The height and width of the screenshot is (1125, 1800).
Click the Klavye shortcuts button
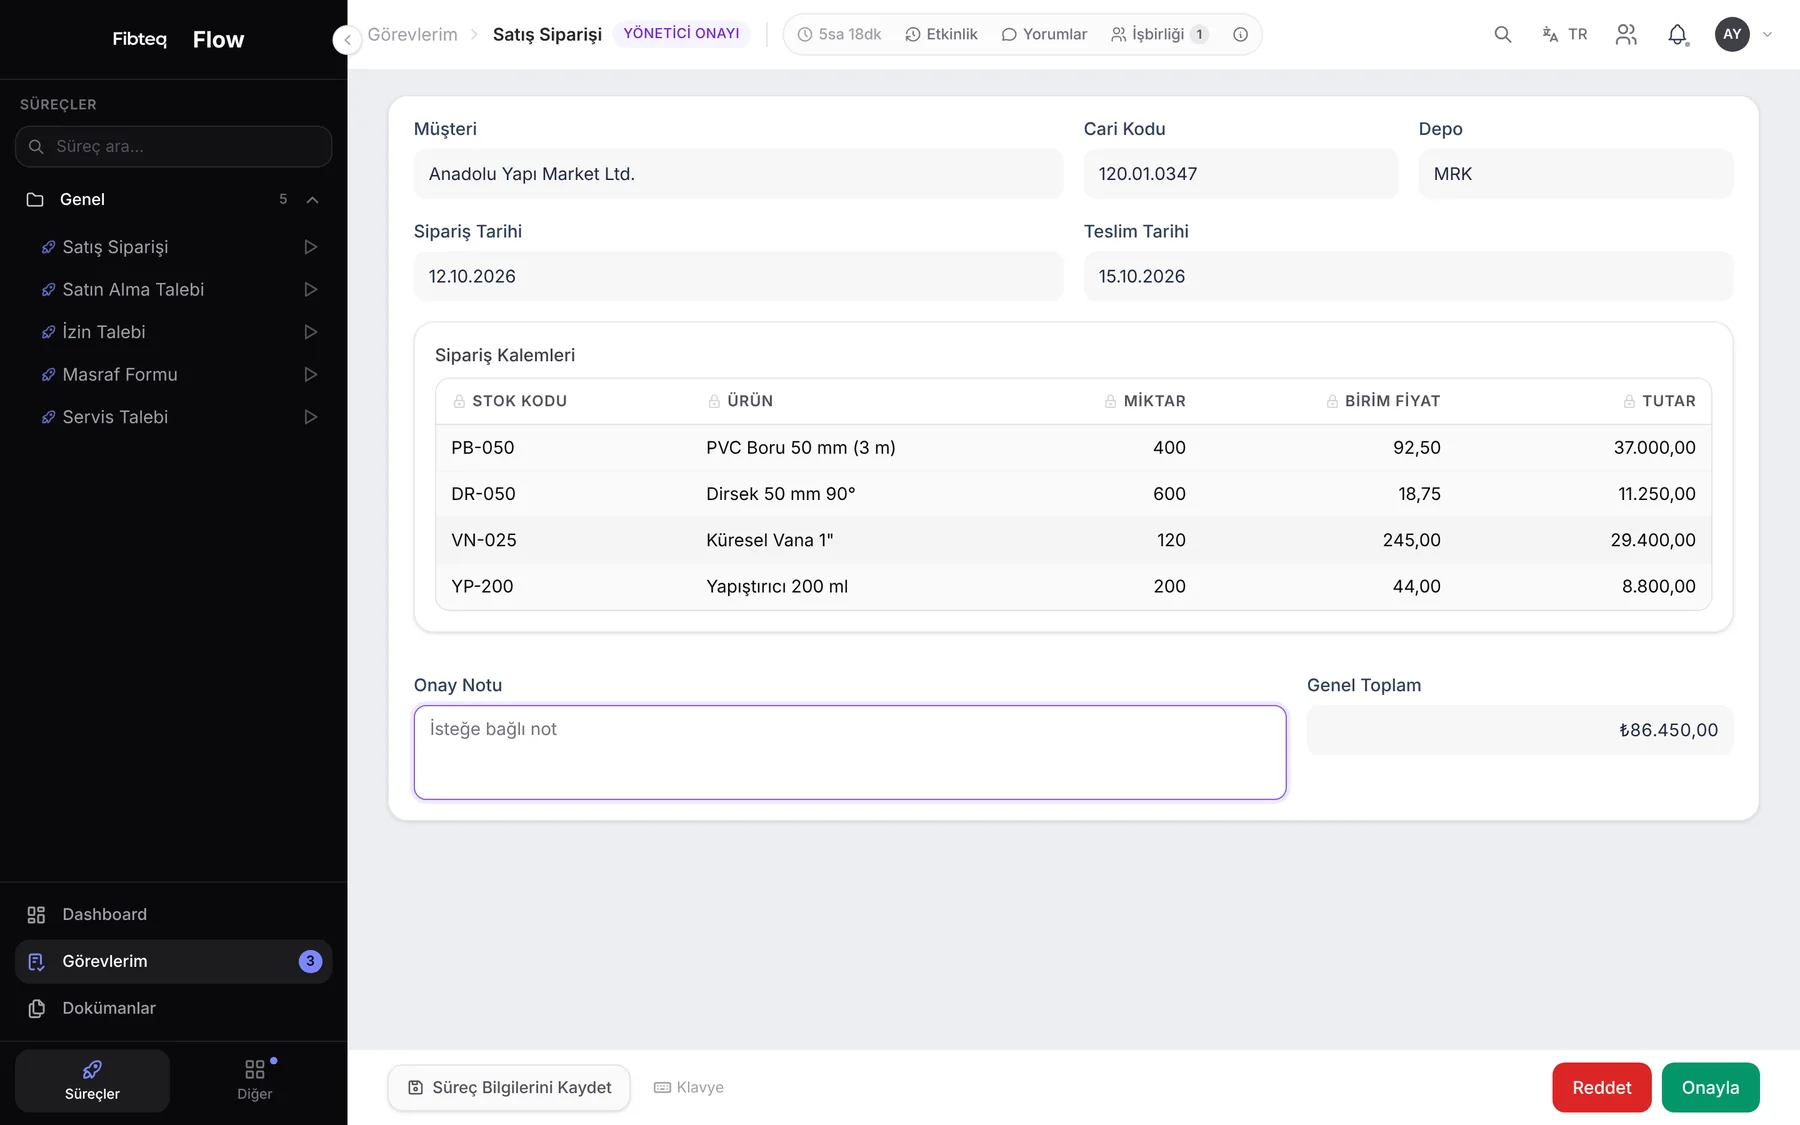coord(689,1087)
